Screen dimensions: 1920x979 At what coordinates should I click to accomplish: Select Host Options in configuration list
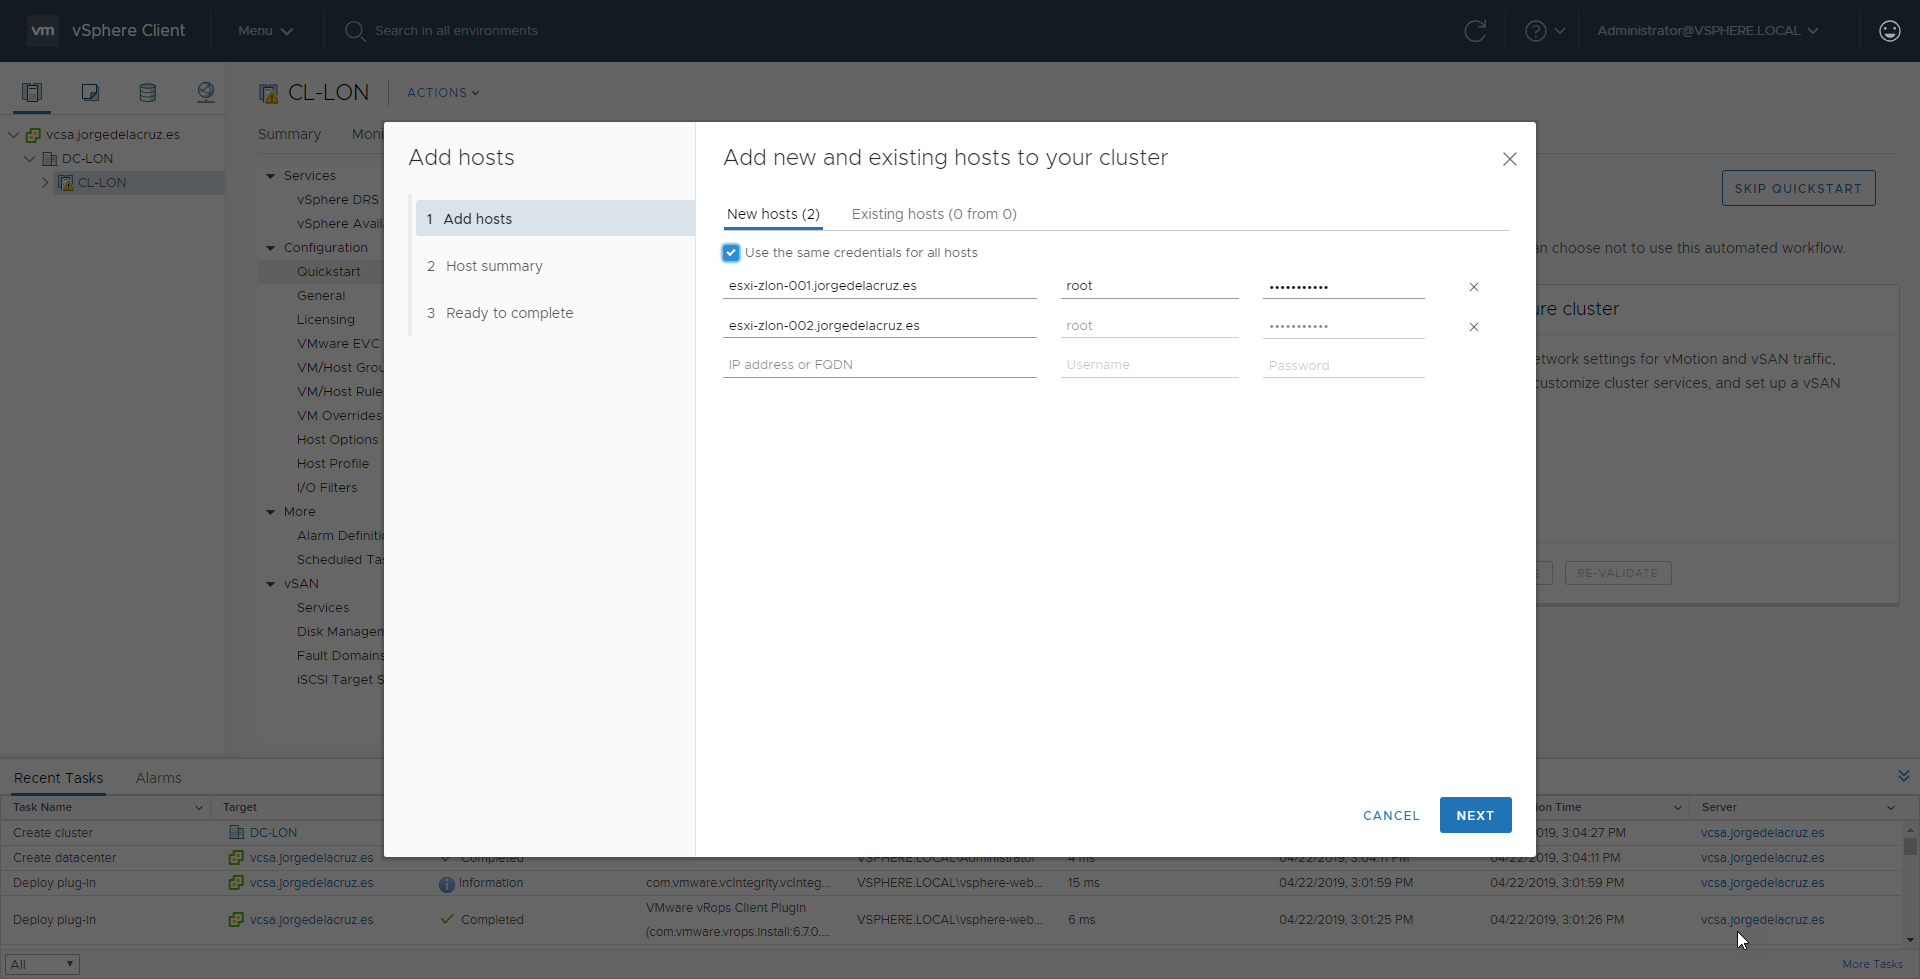pyautogui.click(x=338, y=440)
